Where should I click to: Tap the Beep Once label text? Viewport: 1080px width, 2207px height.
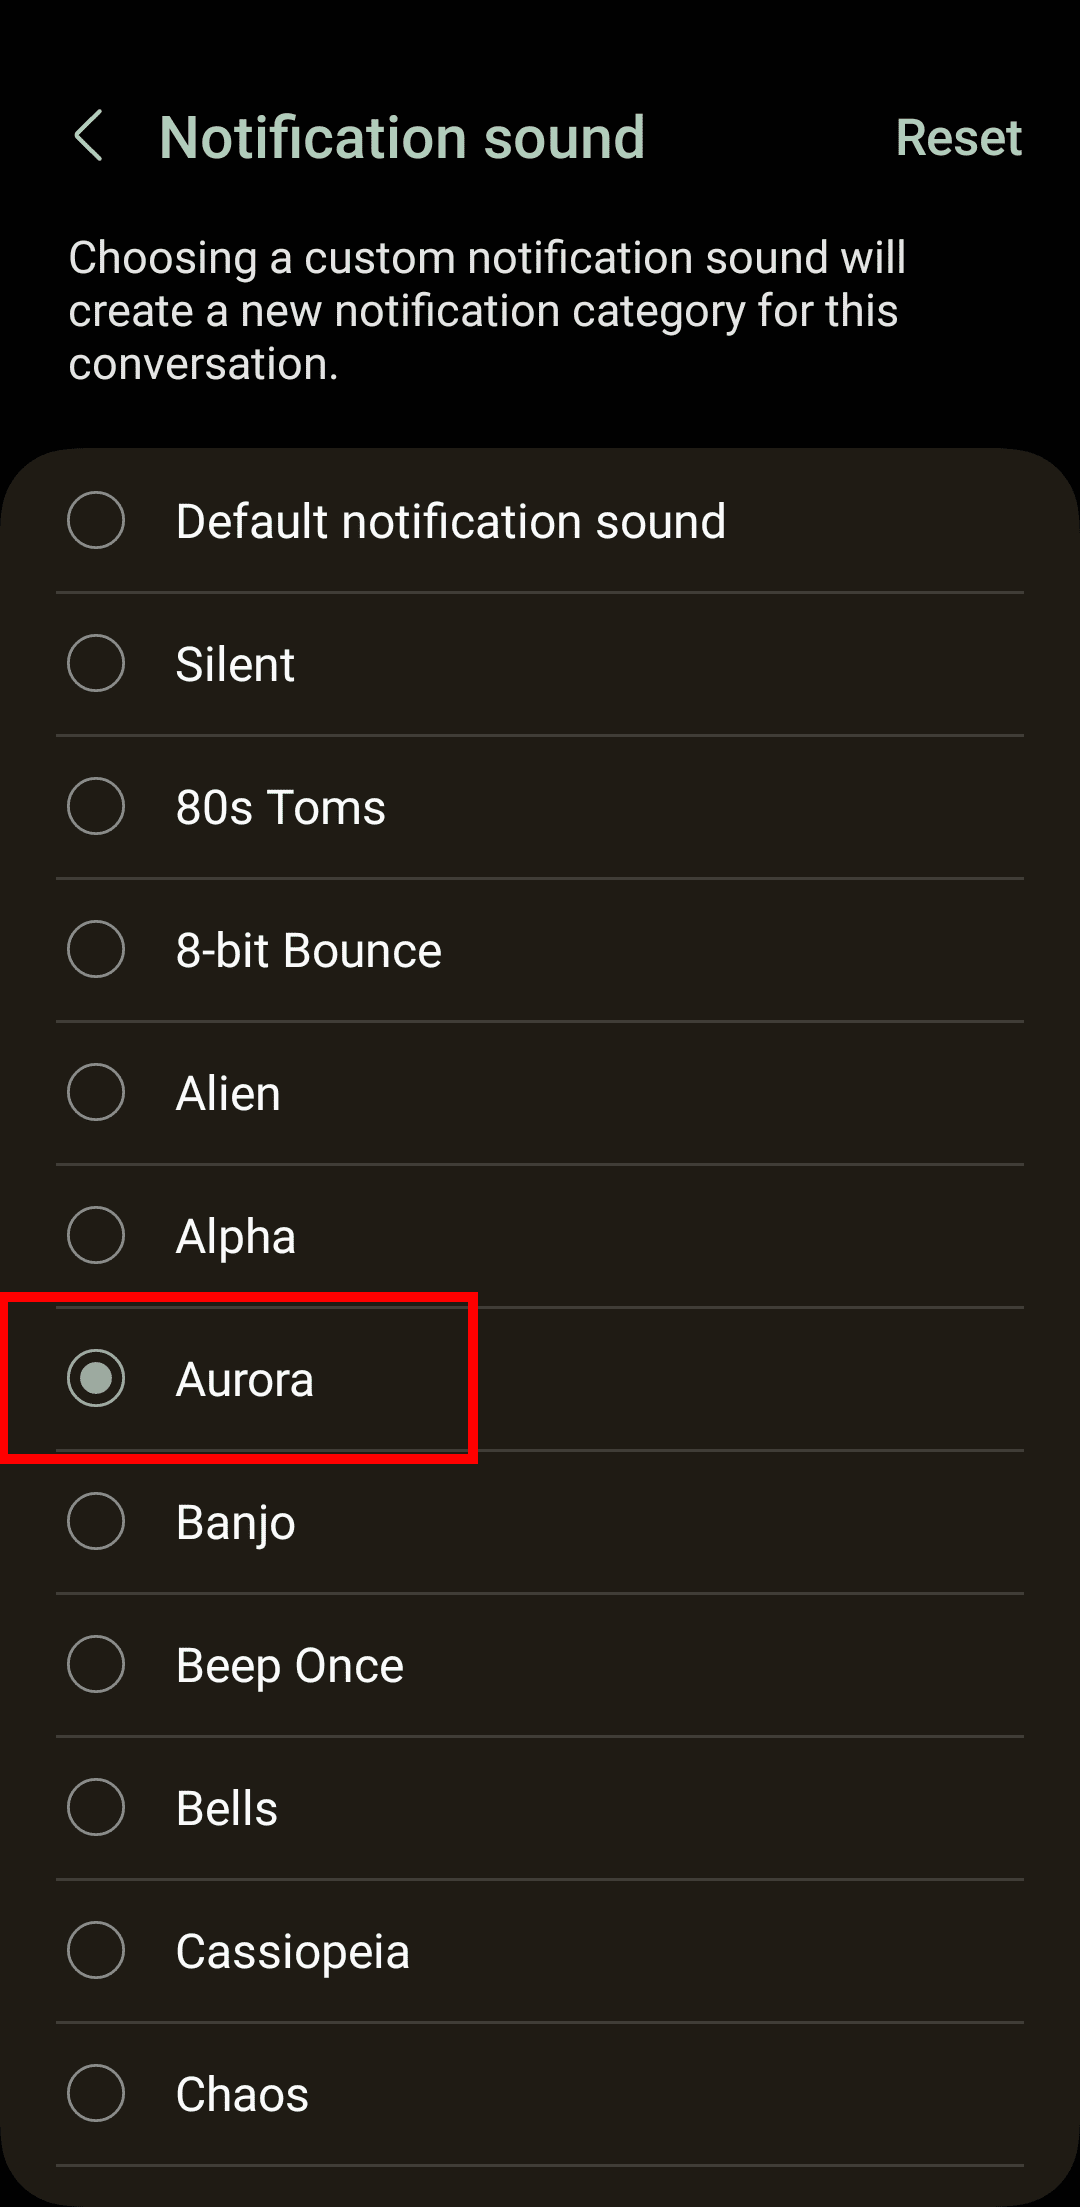click(289, 1666)
